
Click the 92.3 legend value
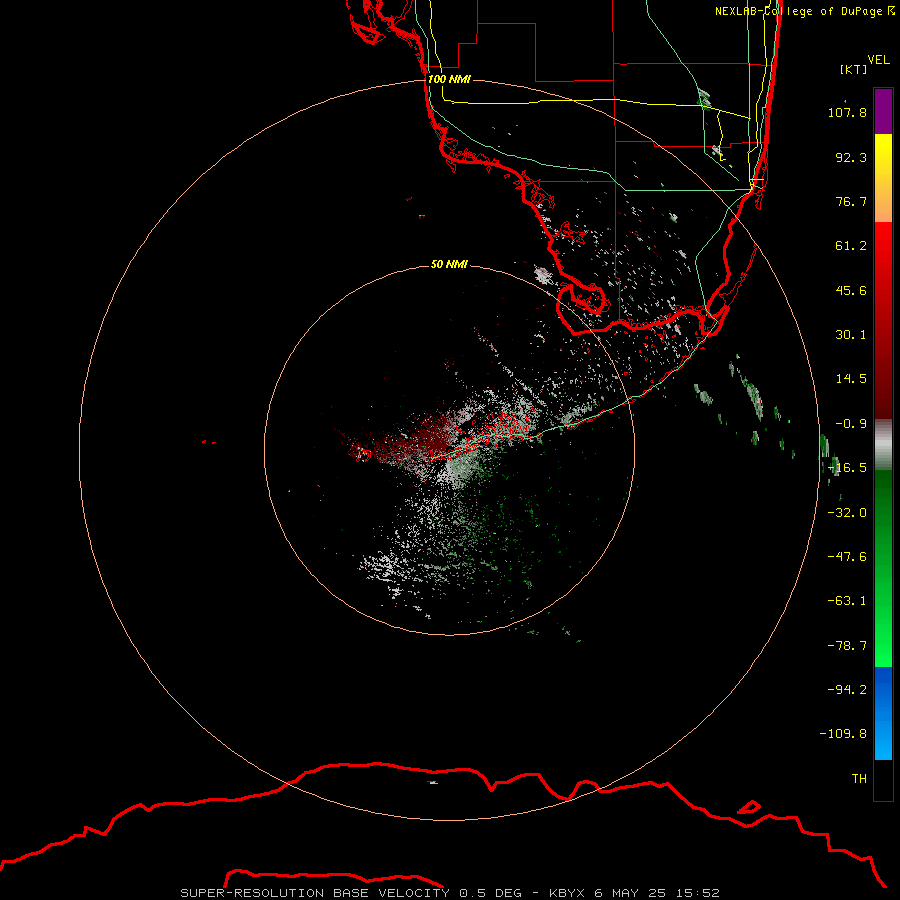coord(851,157)
